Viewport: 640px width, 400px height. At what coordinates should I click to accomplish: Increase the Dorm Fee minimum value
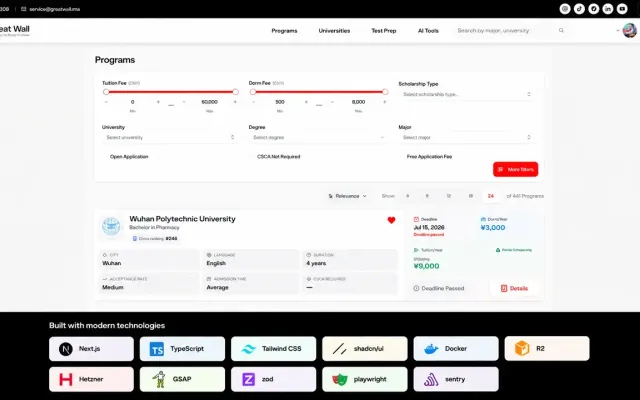[x=306, y=102]
